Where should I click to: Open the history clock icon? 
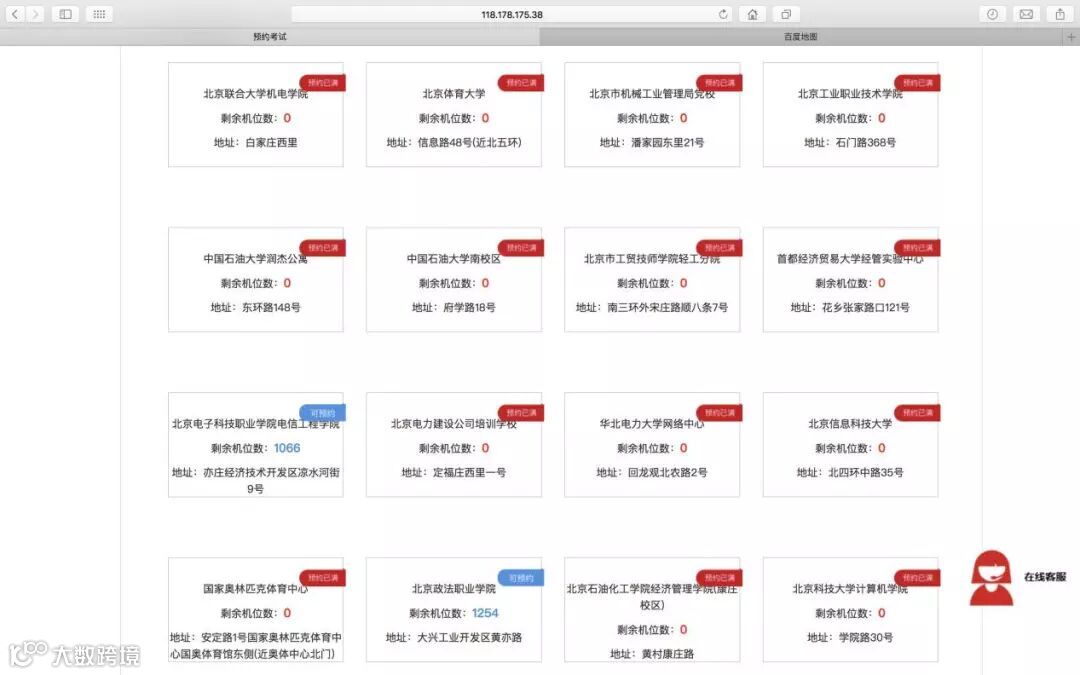992,14
